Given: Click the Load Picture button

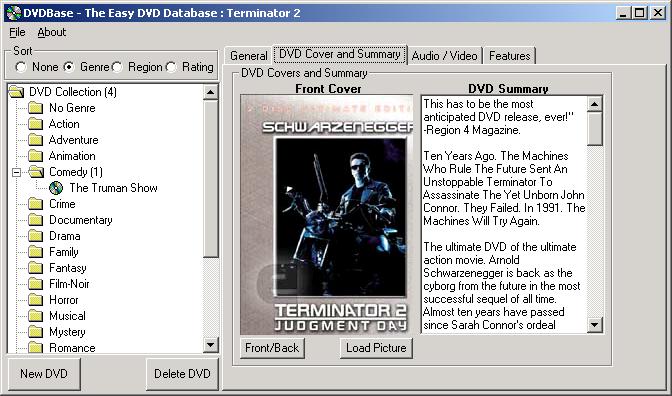Looking at the screenshot, I should (376, 348).
